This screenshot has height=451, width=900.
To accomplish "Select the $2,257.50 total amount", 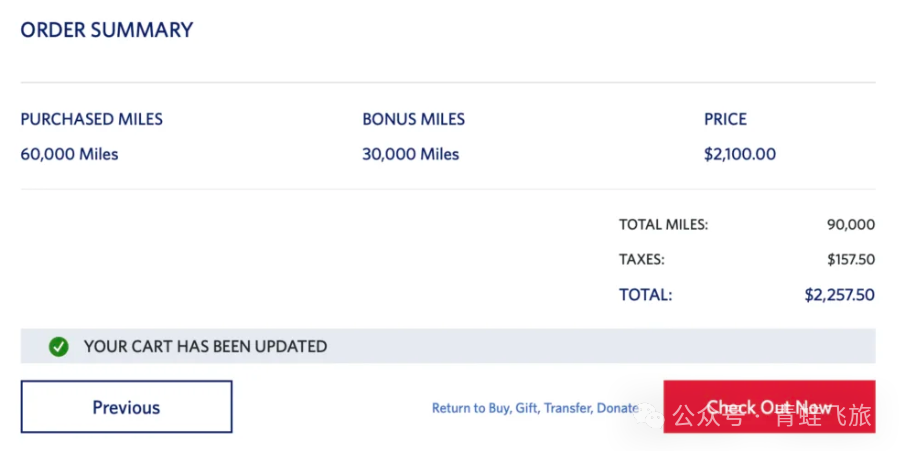I will coord(840,295).
